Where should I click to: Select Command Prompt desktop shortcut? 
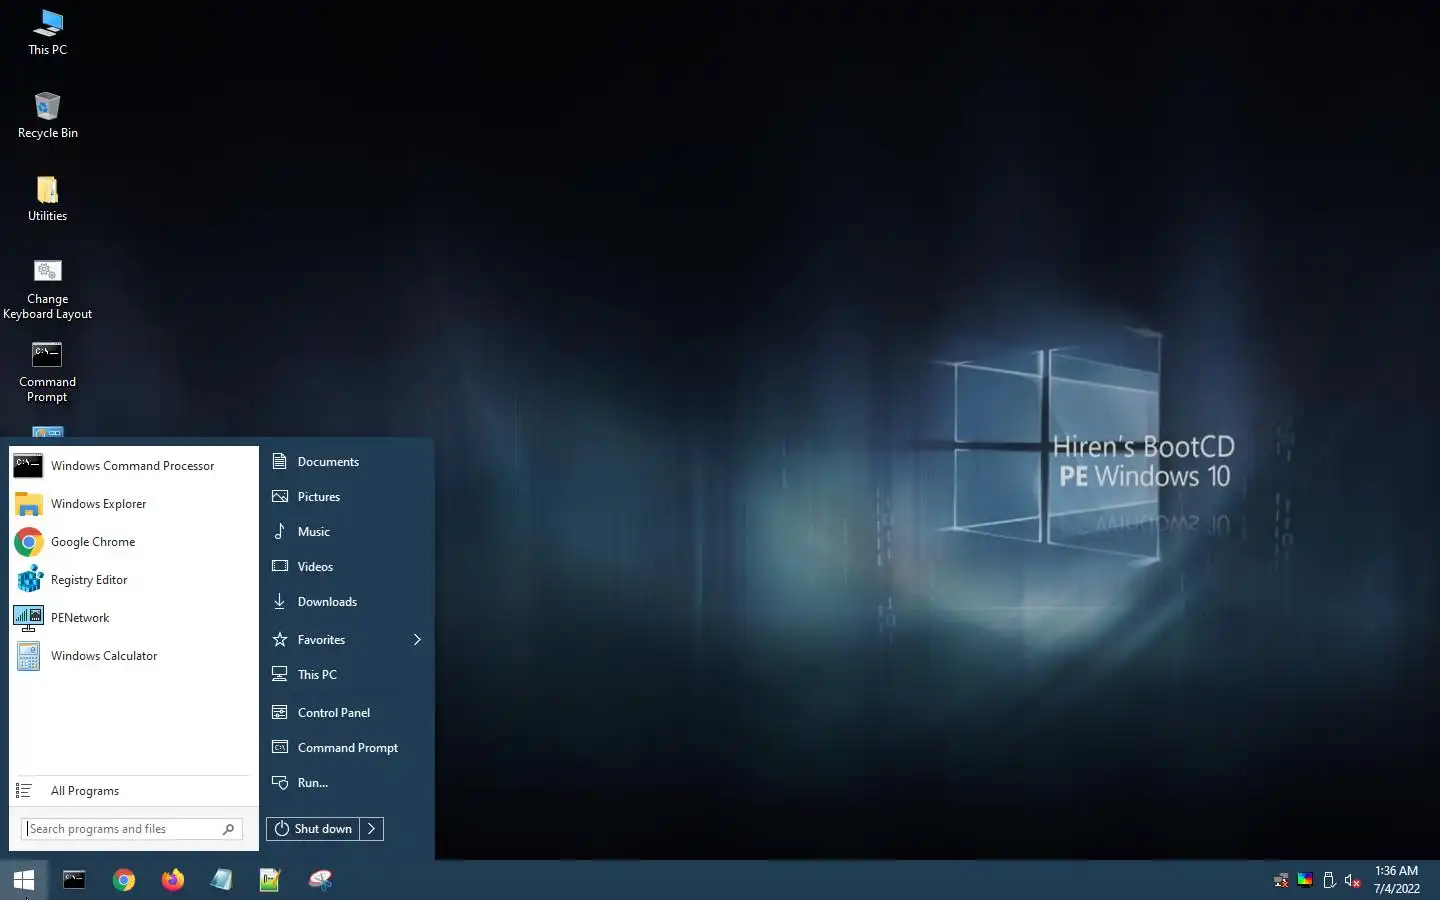click(x=47, y=372)
